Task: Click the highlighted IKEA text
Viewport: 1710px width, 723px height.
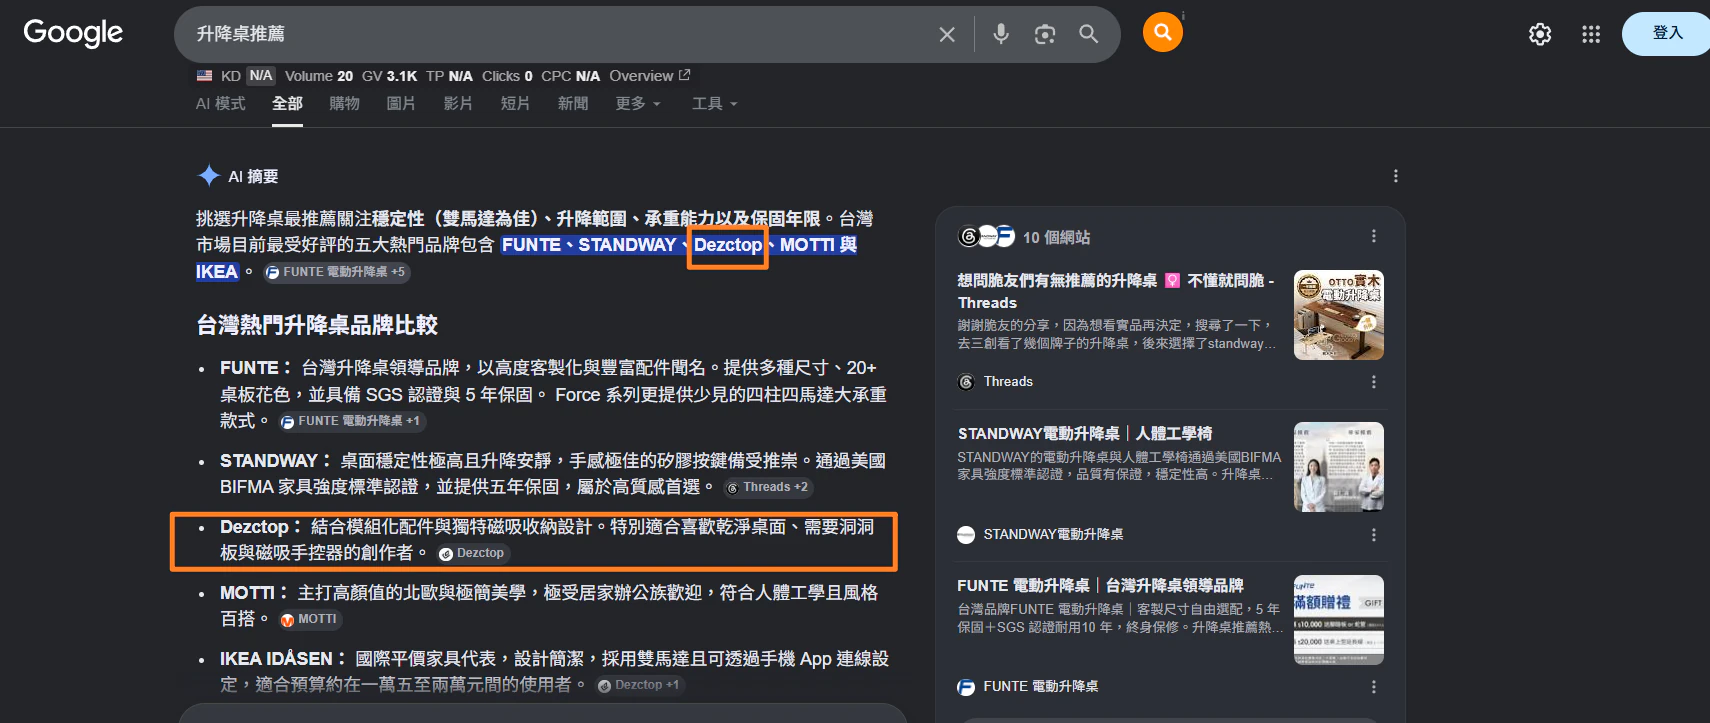Action: [x=217, y=272]
